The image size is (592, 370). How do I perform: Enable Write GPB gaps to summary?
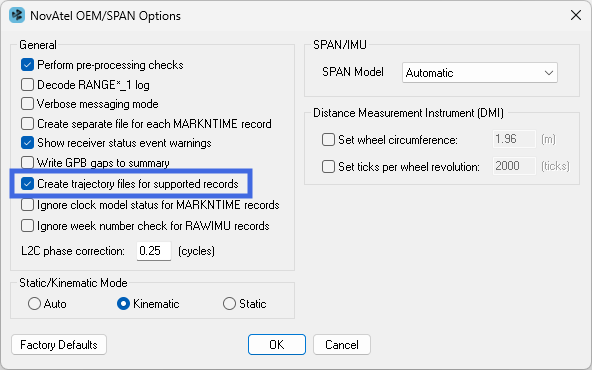28,163
